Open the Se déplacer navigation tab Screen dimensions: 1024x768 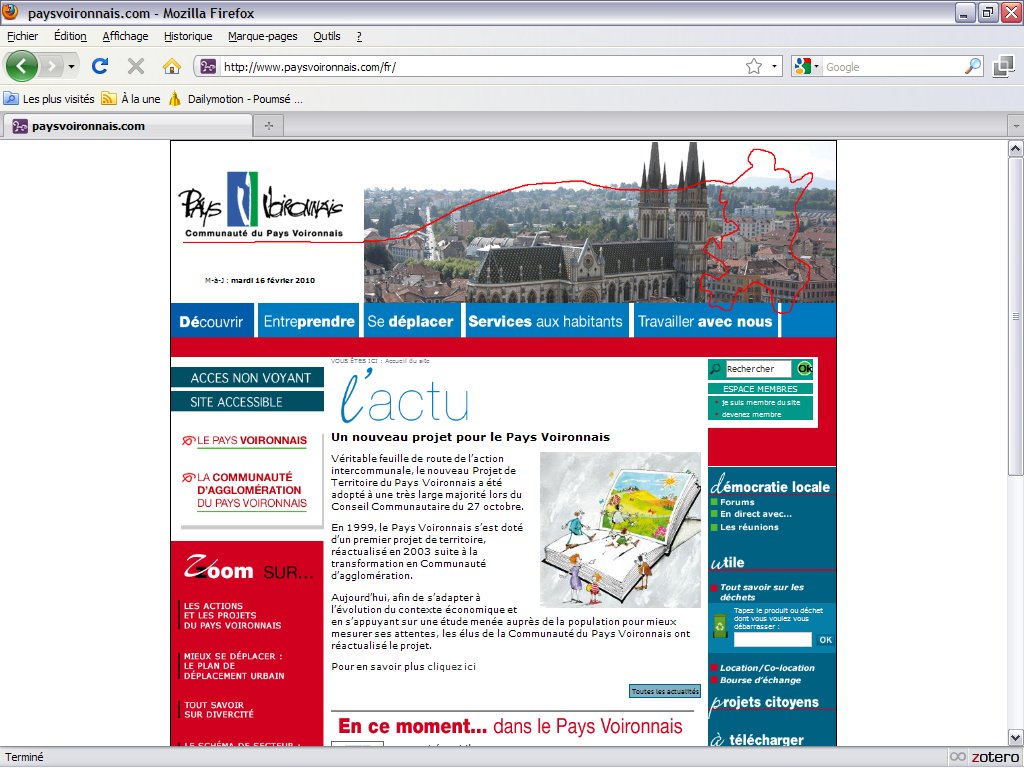410,321
